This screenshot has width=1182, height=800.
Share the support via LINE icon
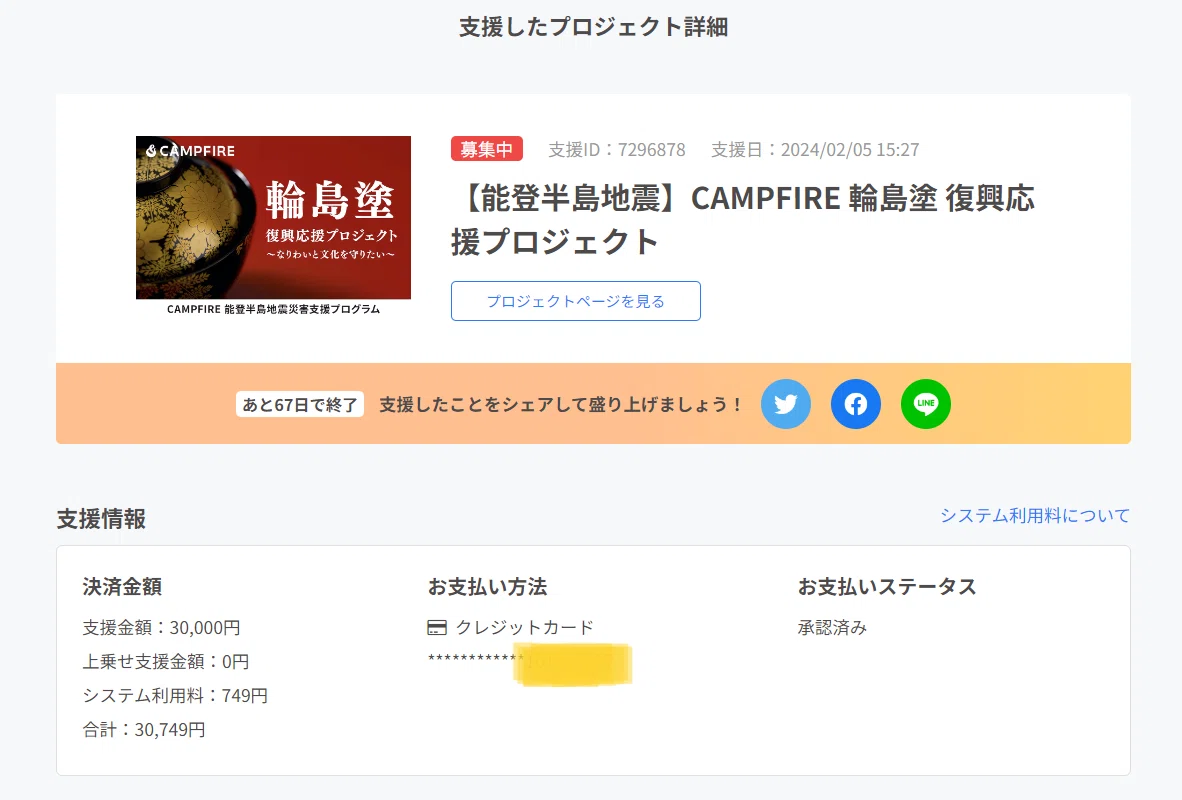tap(926, 404)
